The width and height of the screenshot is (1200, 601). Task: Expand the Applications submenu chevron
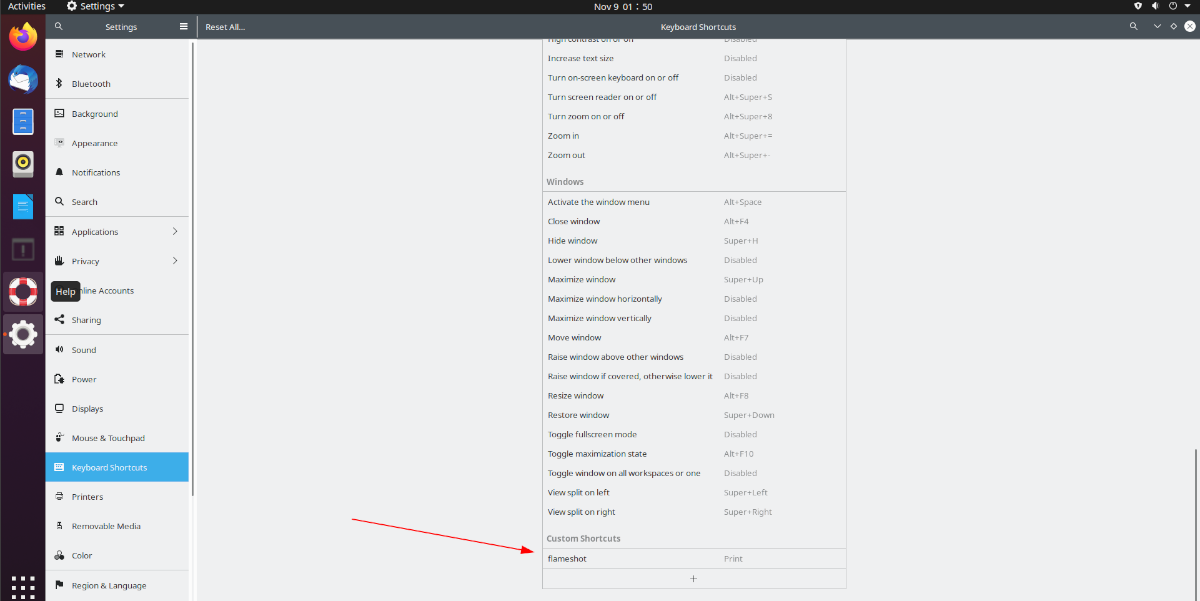175,232
